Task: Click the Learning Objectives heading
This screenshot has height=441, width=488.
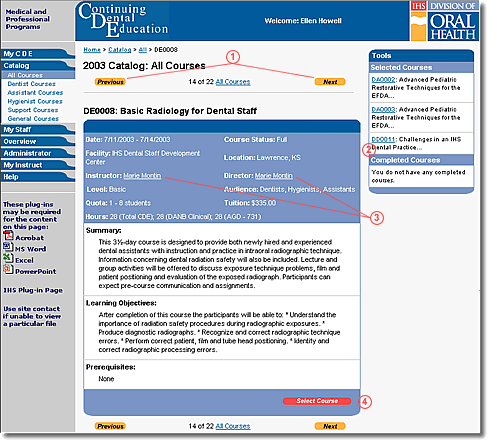Action: pos(121,303)
